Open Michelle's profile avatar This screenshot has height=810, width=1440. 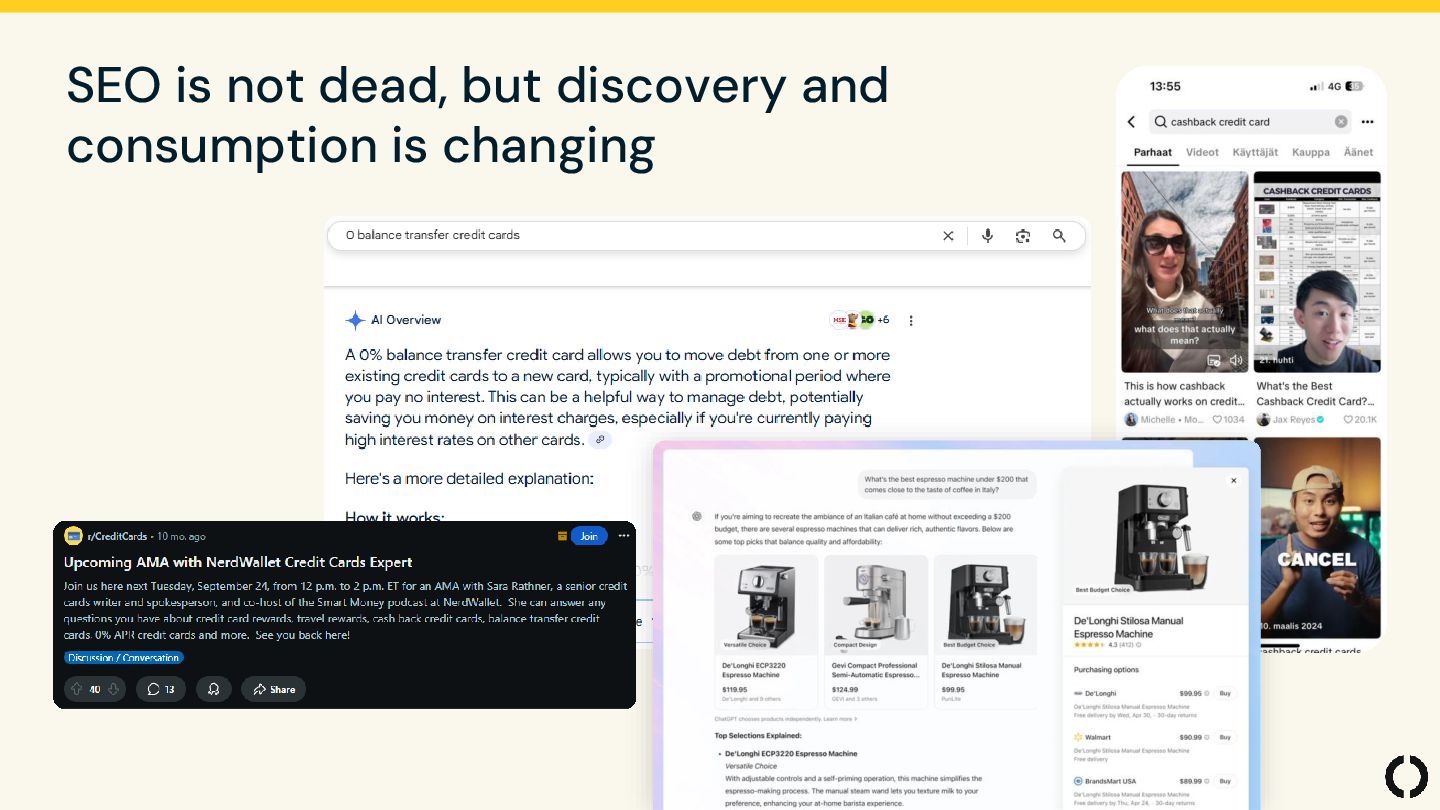[x=1131, y=420]
